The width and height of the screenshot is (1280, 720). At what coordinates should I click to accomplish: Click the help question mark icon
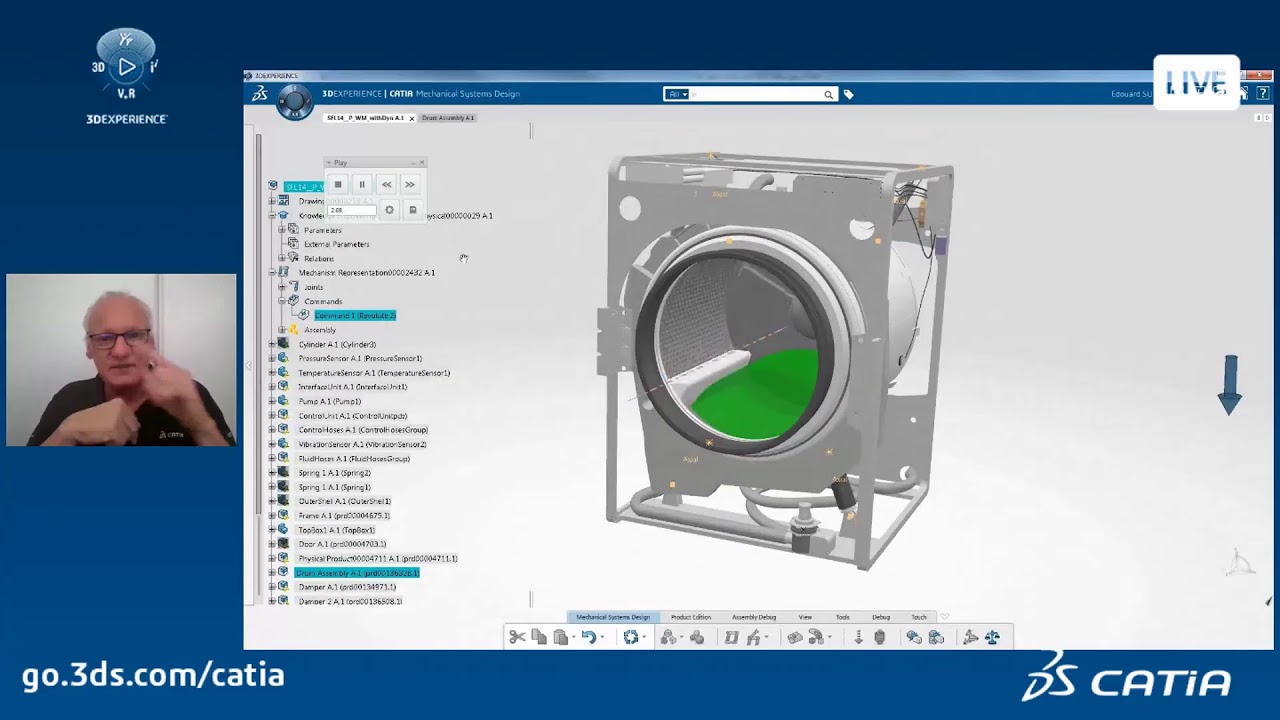coord(1263,93)
